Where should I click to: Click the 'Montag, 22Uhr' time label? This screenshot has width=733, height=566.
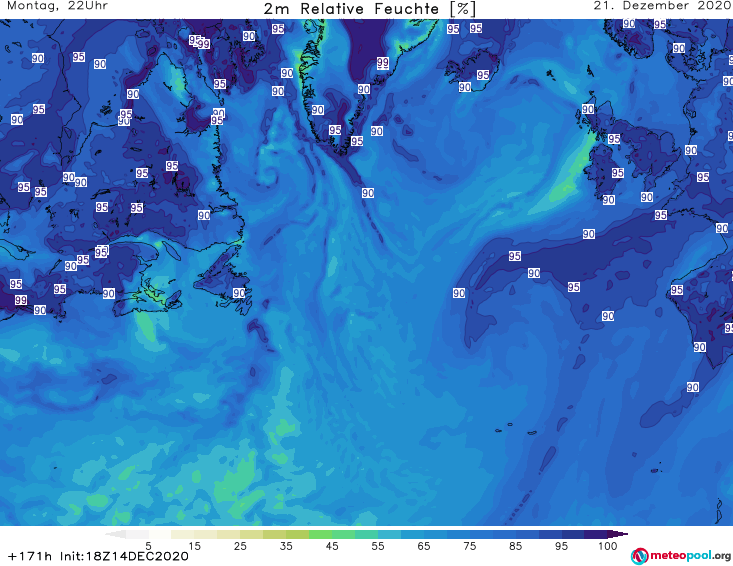point(57,6)
